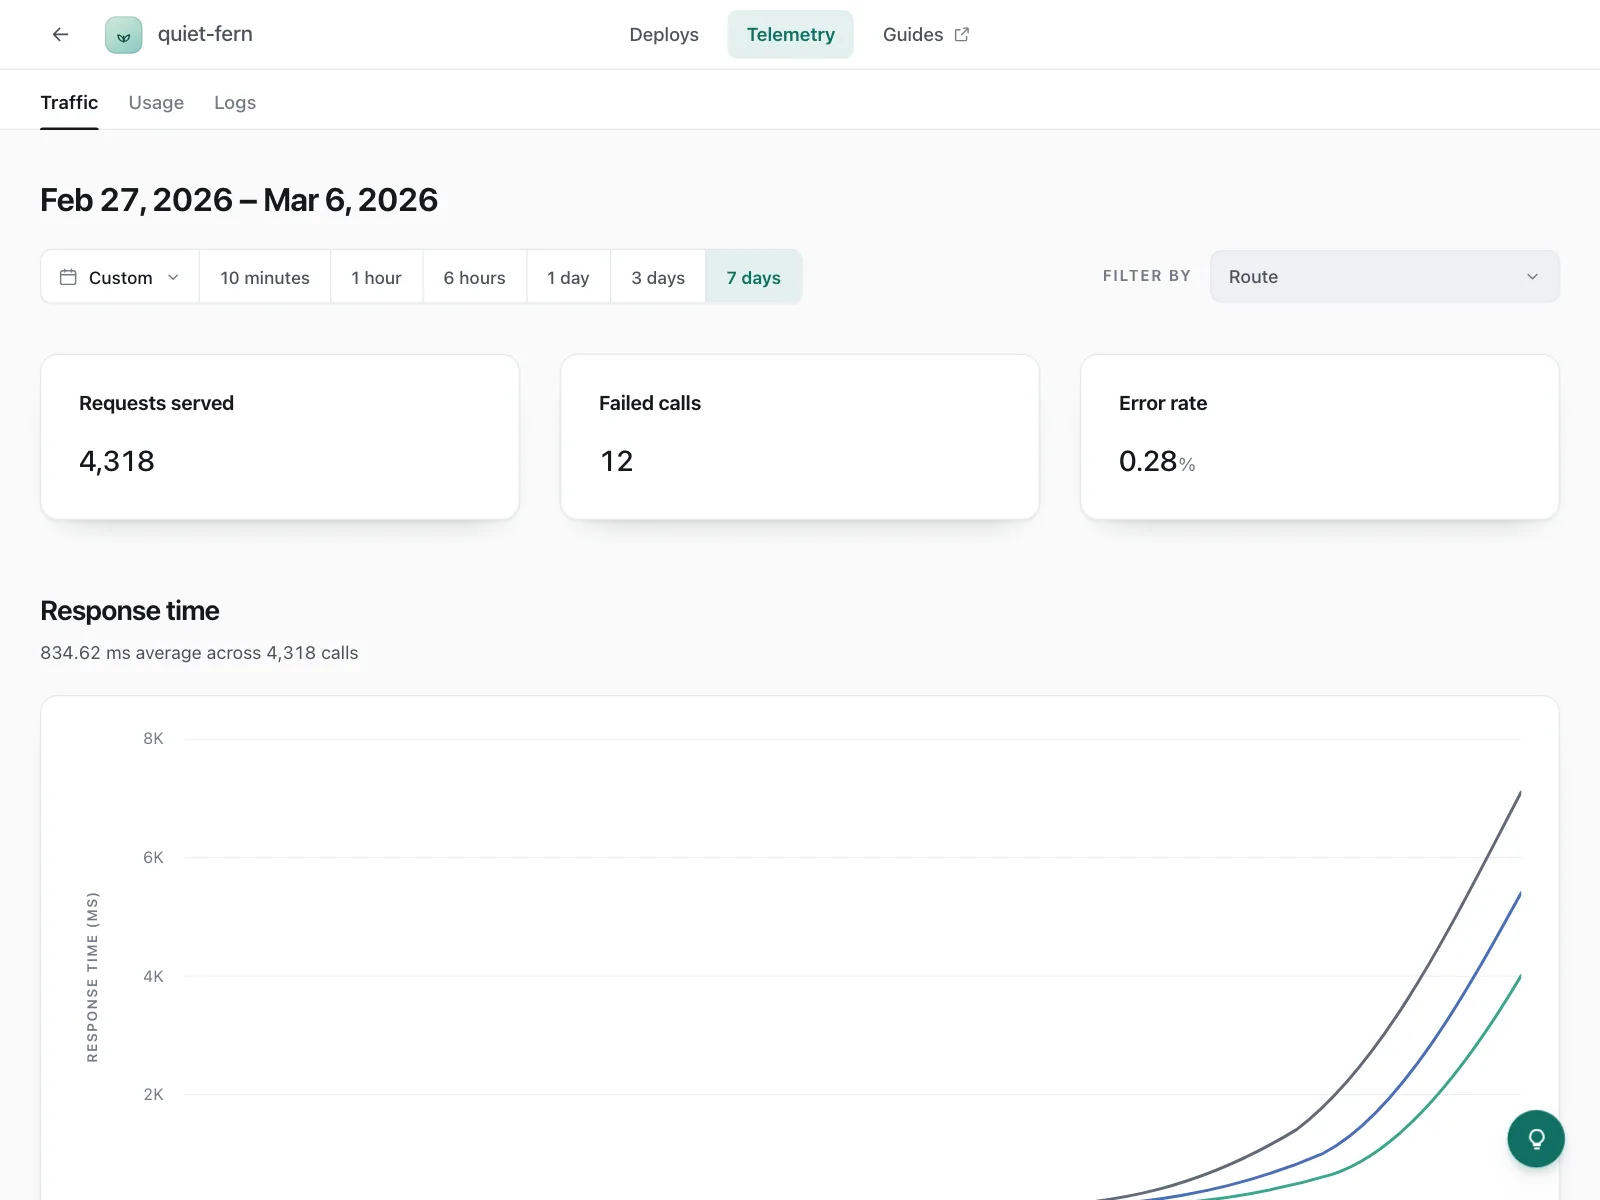Select the 10 minutes time range

[265, 277]
